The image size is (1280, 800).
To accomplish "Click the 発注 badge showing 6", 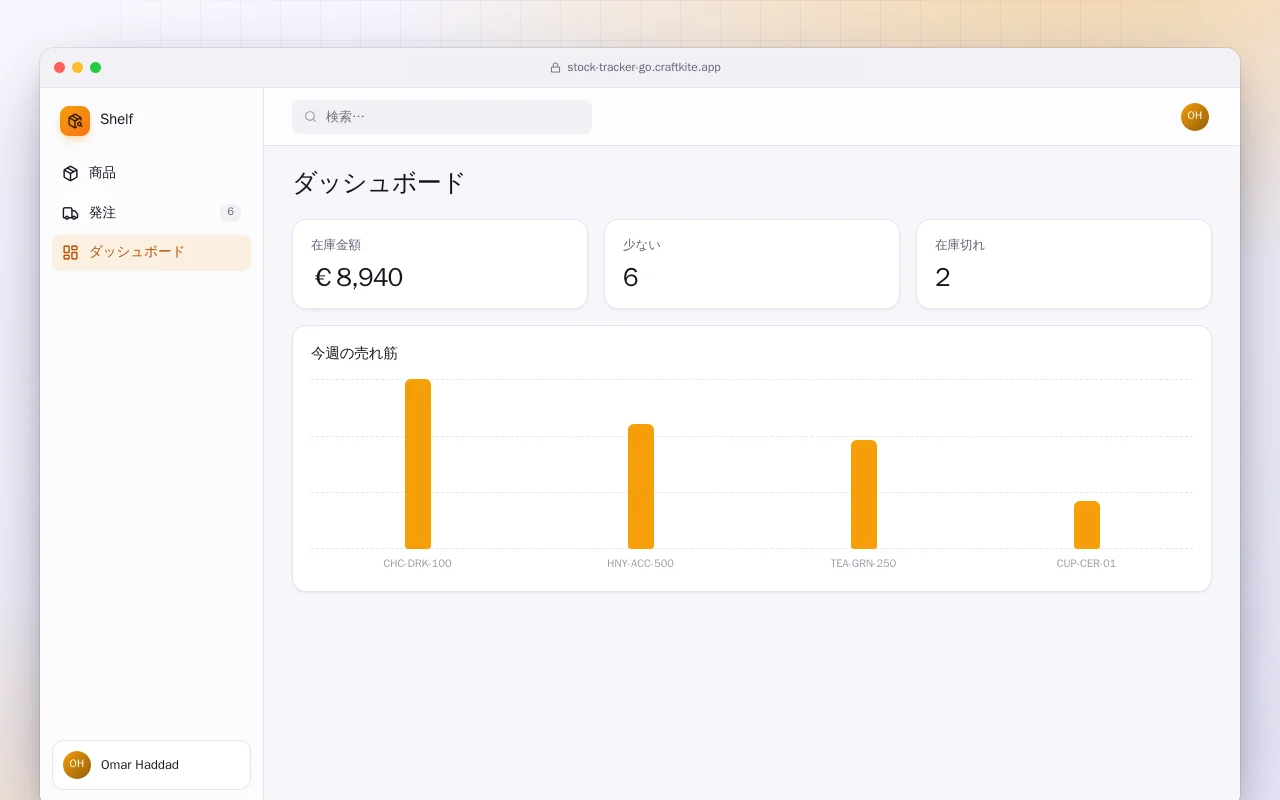I will [230, 212].
